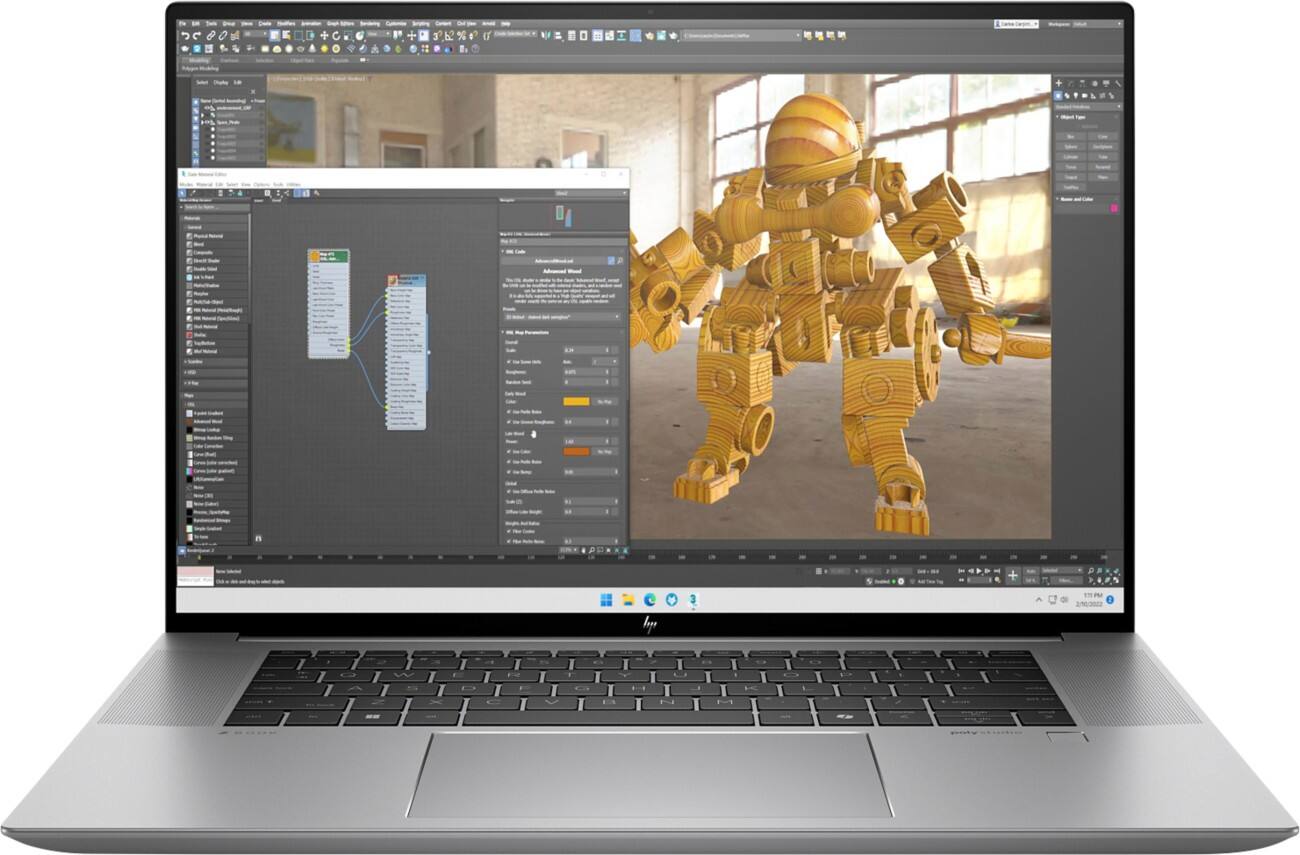Toggle the Use Scene Units checkbox
The width and height of the screenshot is (1300, 855).
[509, 361]
